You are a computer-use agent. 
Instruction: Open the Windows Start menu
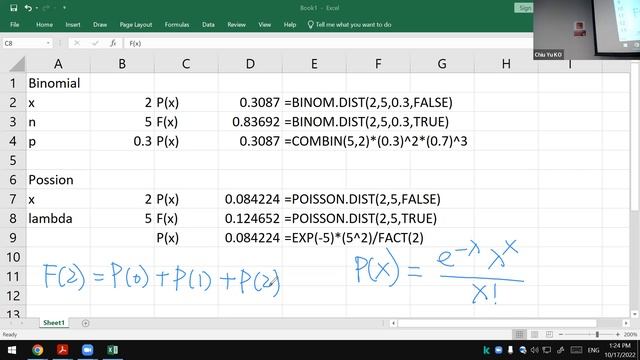pos(12,350)
